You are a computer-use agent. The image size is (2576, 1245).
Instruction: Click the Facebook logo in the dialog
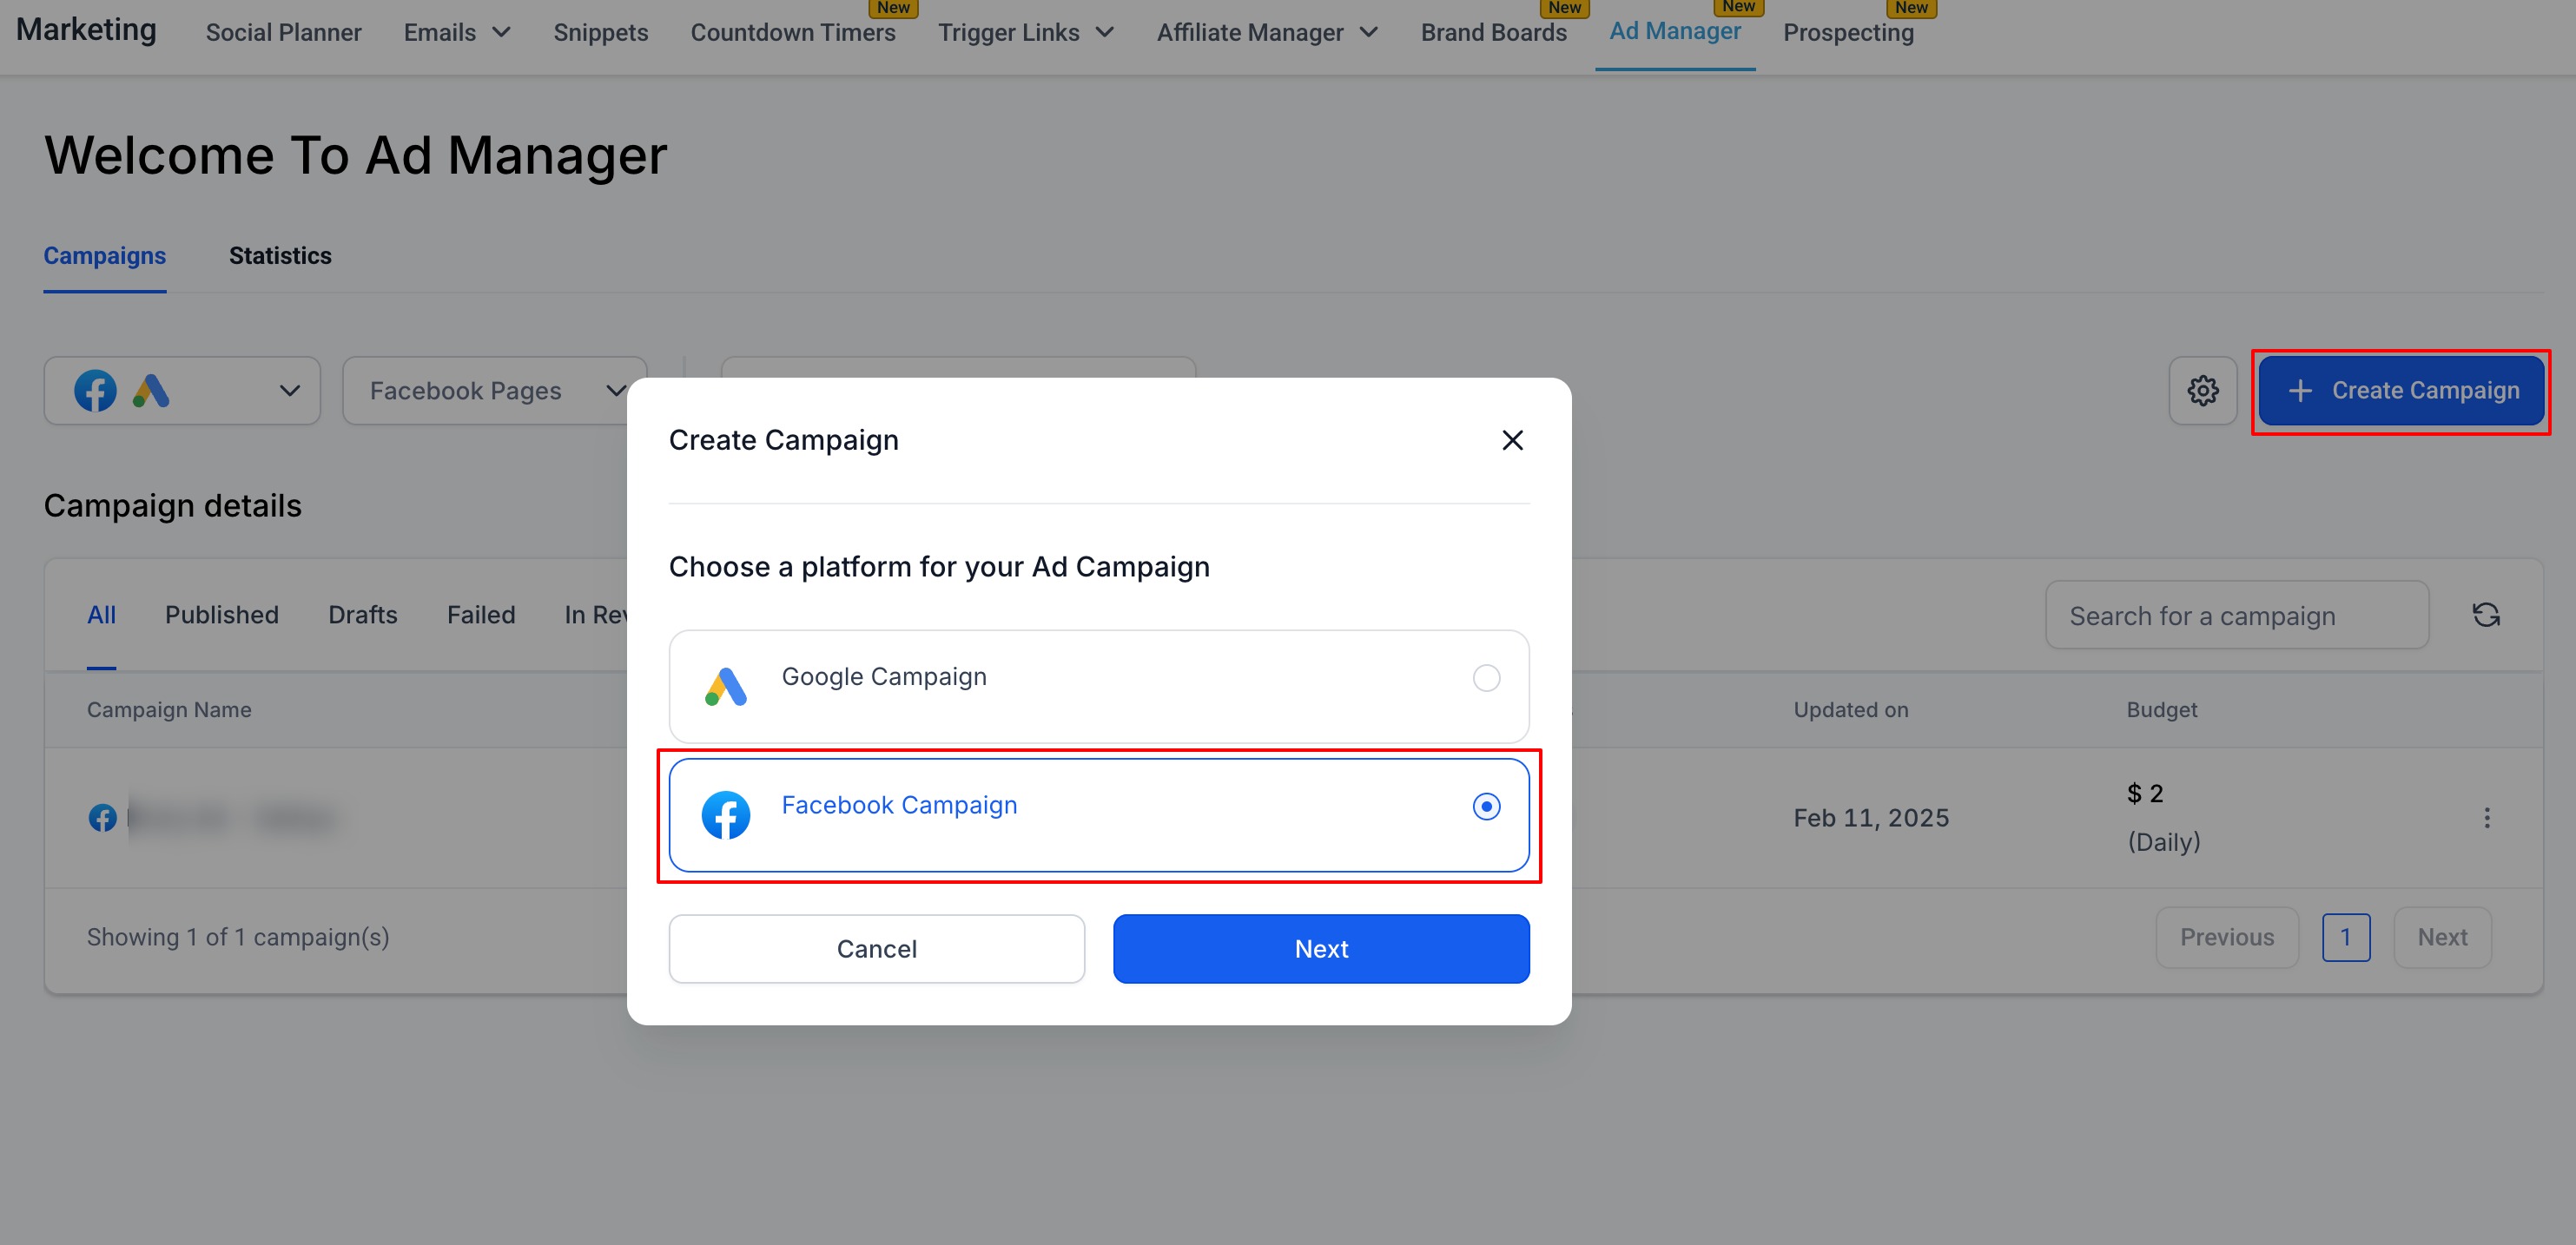[726, 815]
